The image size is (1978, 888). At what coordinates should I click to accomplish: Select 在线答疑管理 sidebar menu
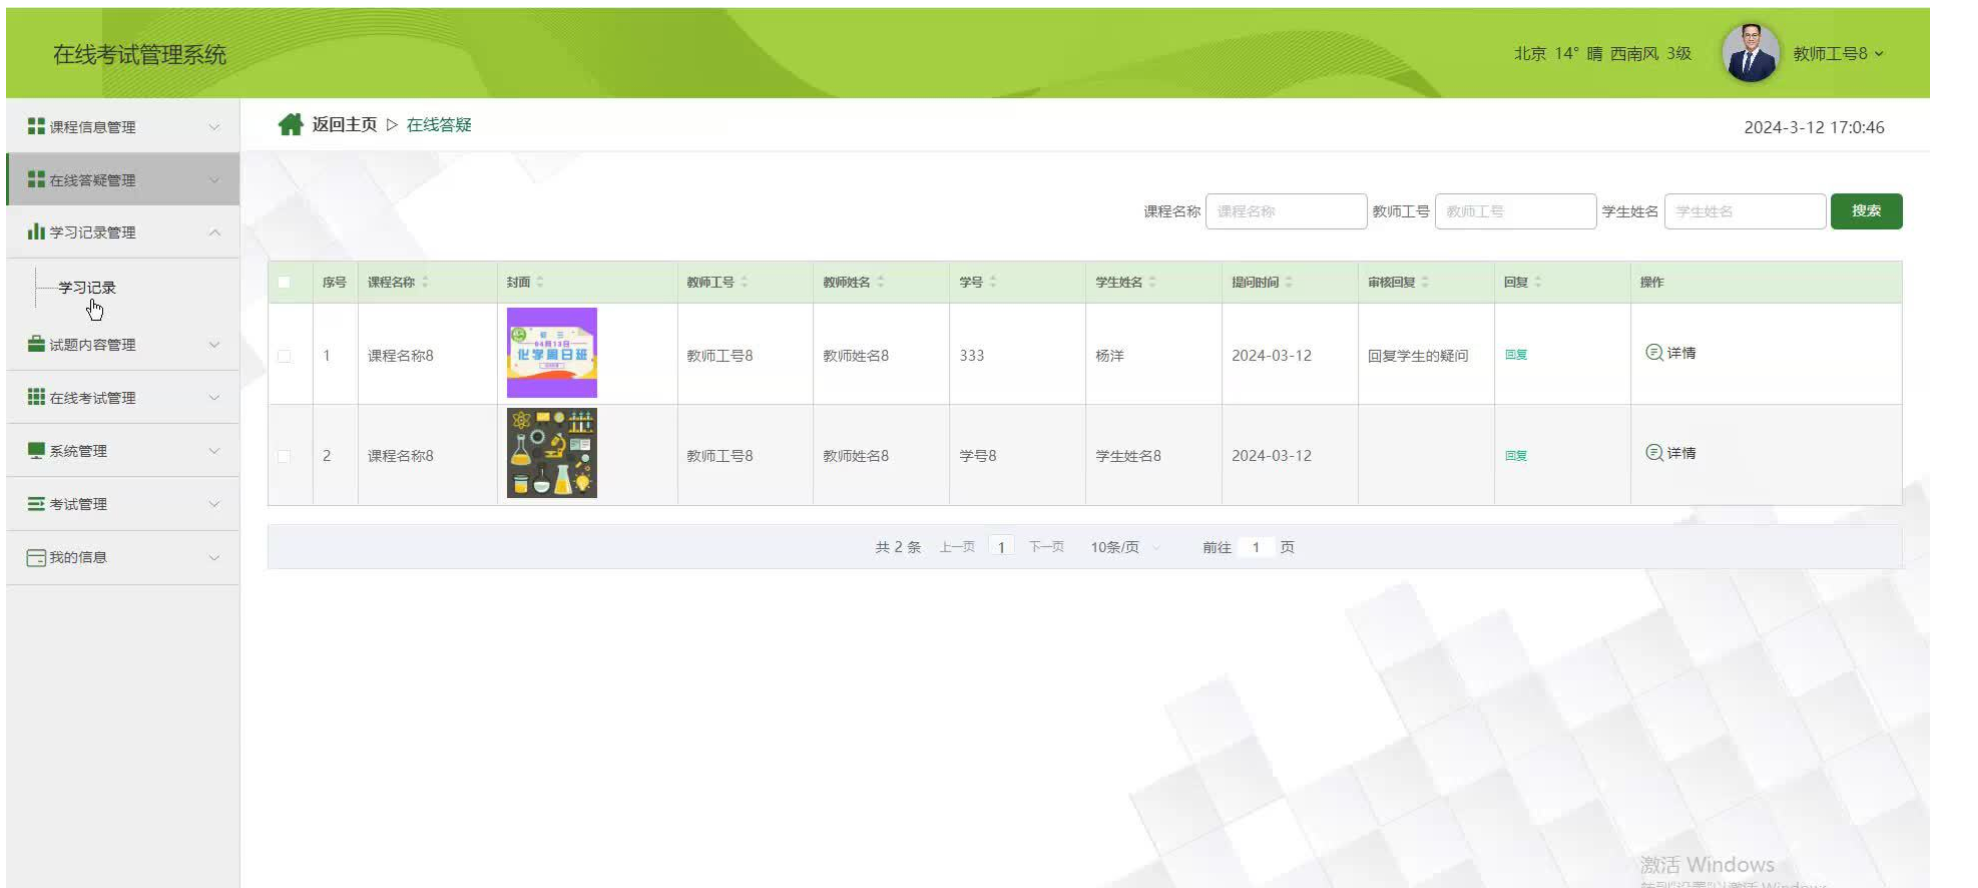(123, 179)
